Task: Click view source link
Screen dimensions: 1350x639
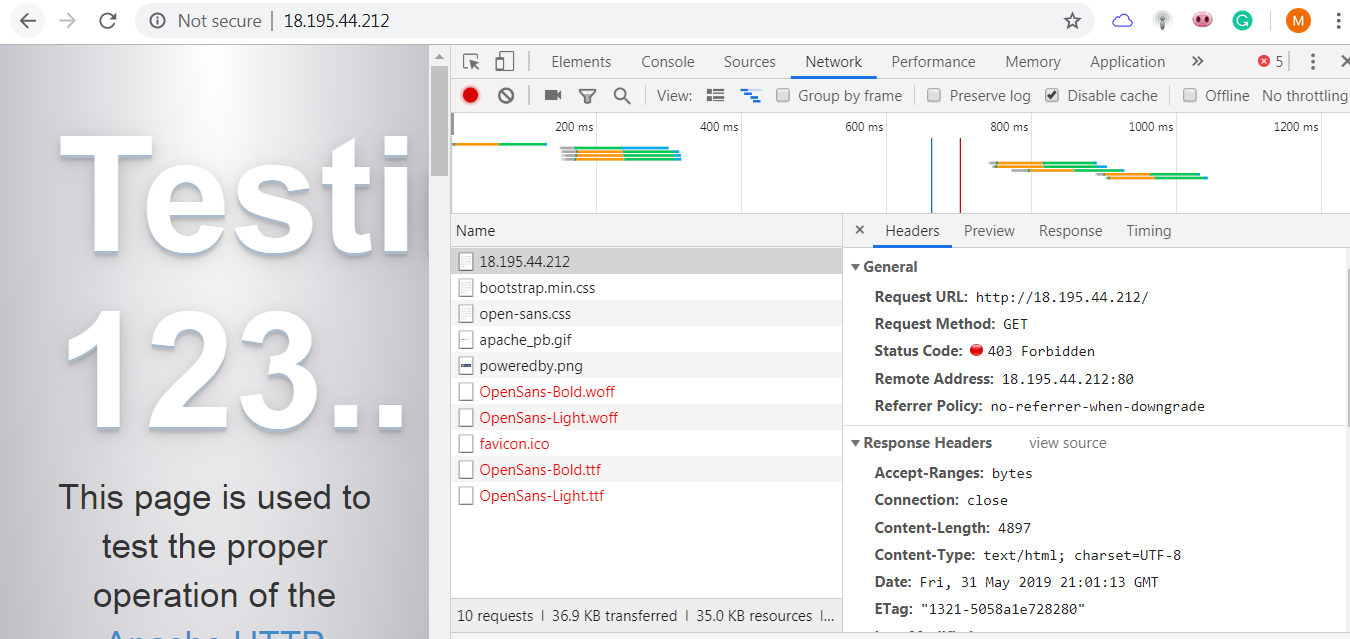Action: coord(1067,443)
